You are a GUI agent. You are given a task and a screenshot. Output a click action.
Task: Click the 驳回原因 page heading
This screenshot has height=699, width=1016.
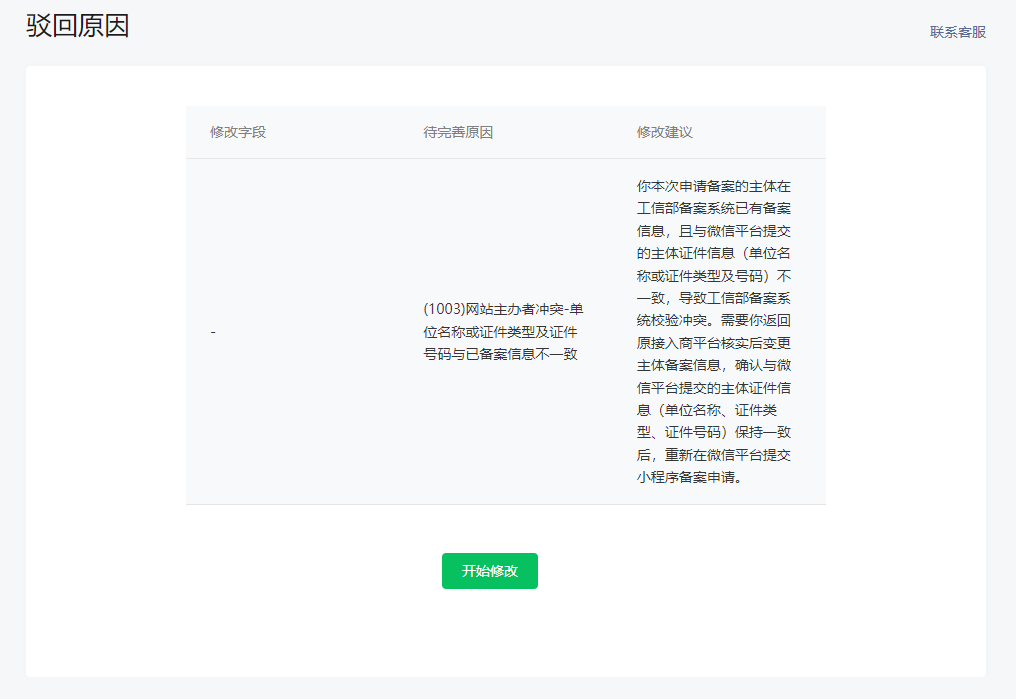[x=78, y=26]
